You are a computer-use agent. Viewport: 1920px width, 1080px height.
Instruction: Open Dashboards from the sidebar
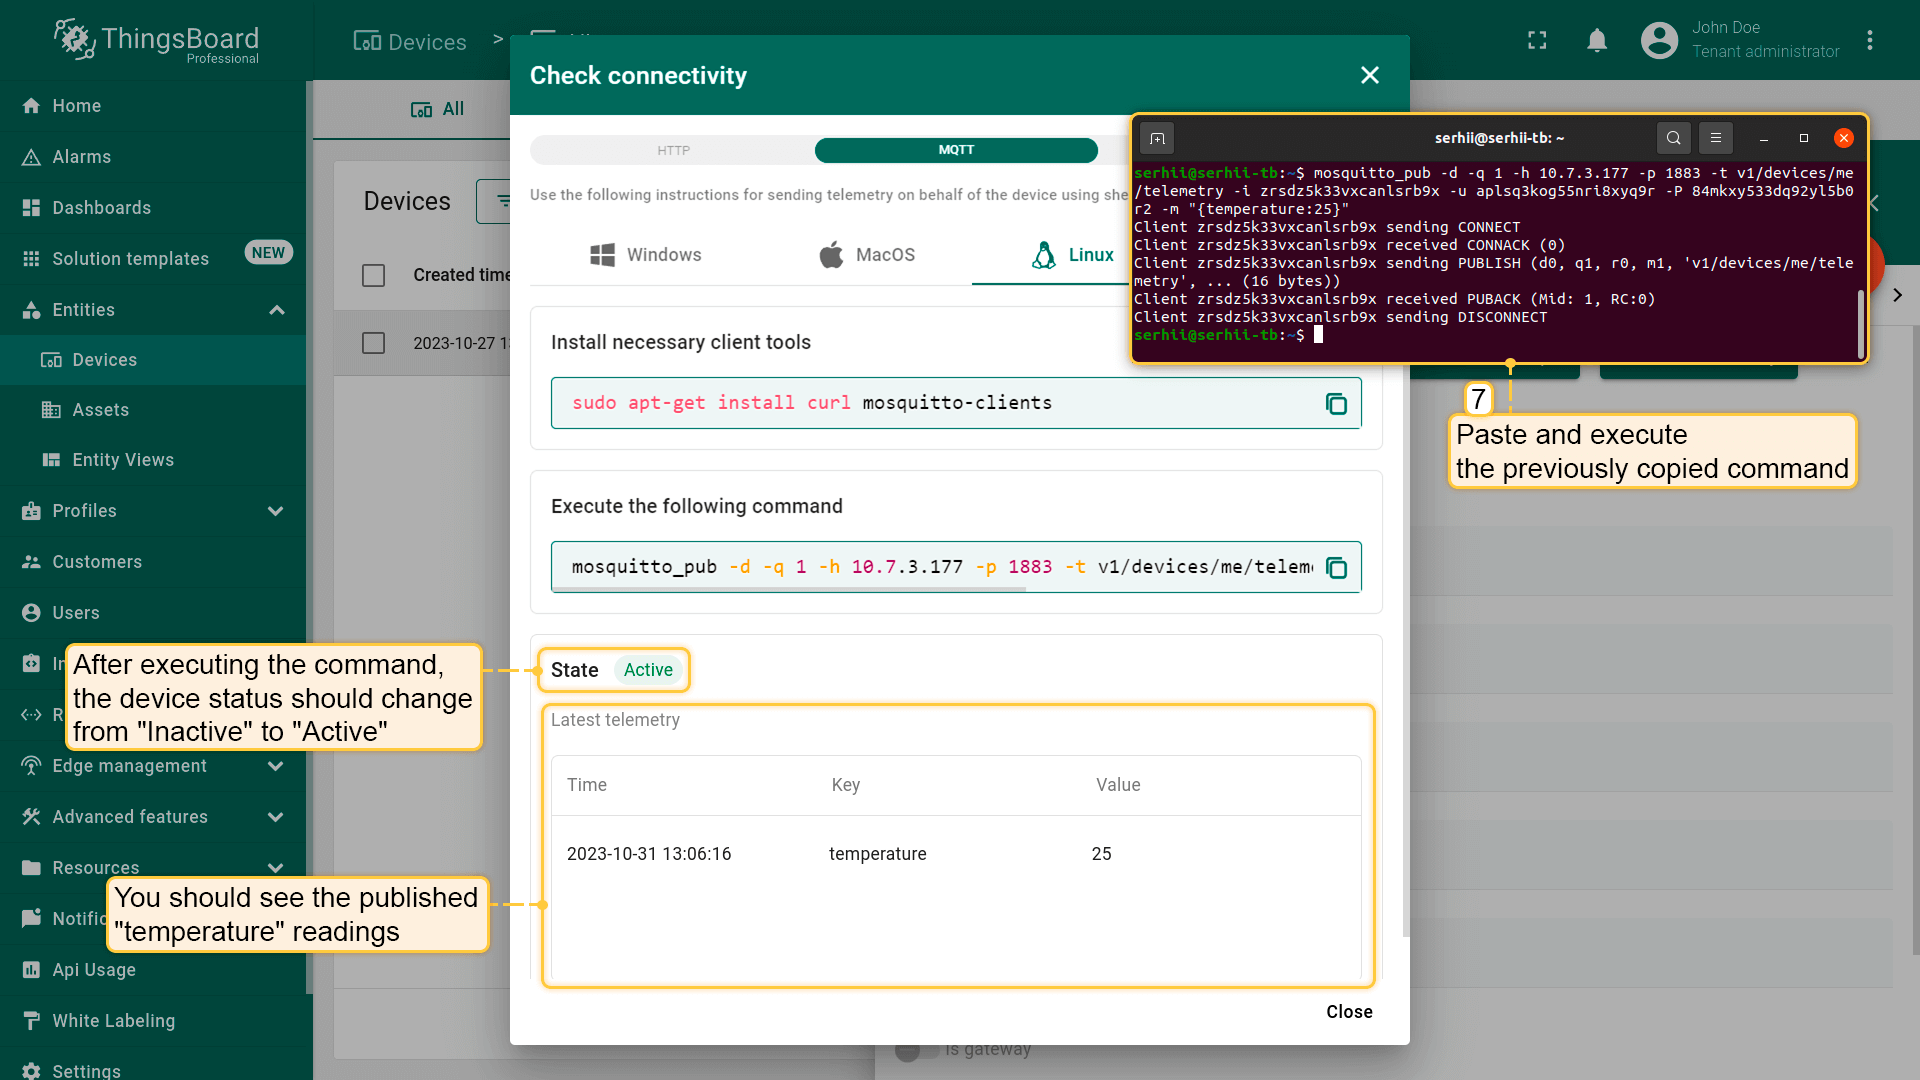101,208
